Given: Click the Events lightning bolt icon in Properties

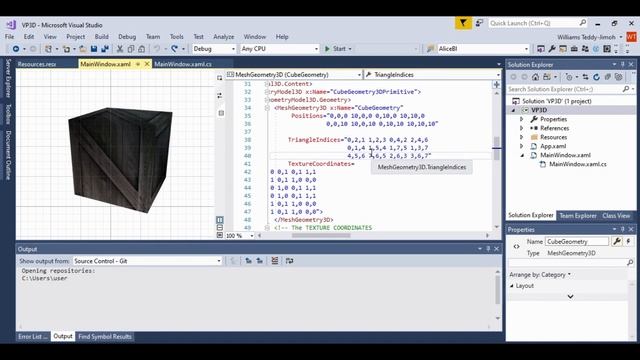Looking at the screenshot, I should tap(629, 242).
